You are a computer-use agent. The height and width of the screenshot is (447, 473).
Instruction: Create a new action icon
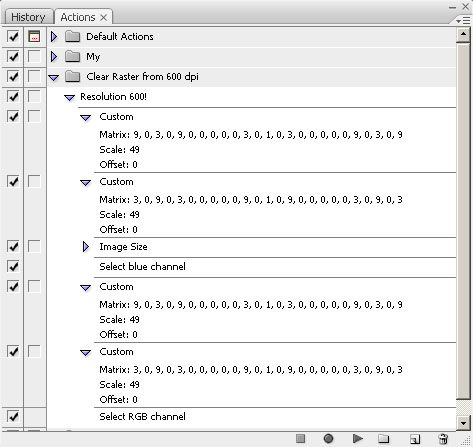point(415,439)
